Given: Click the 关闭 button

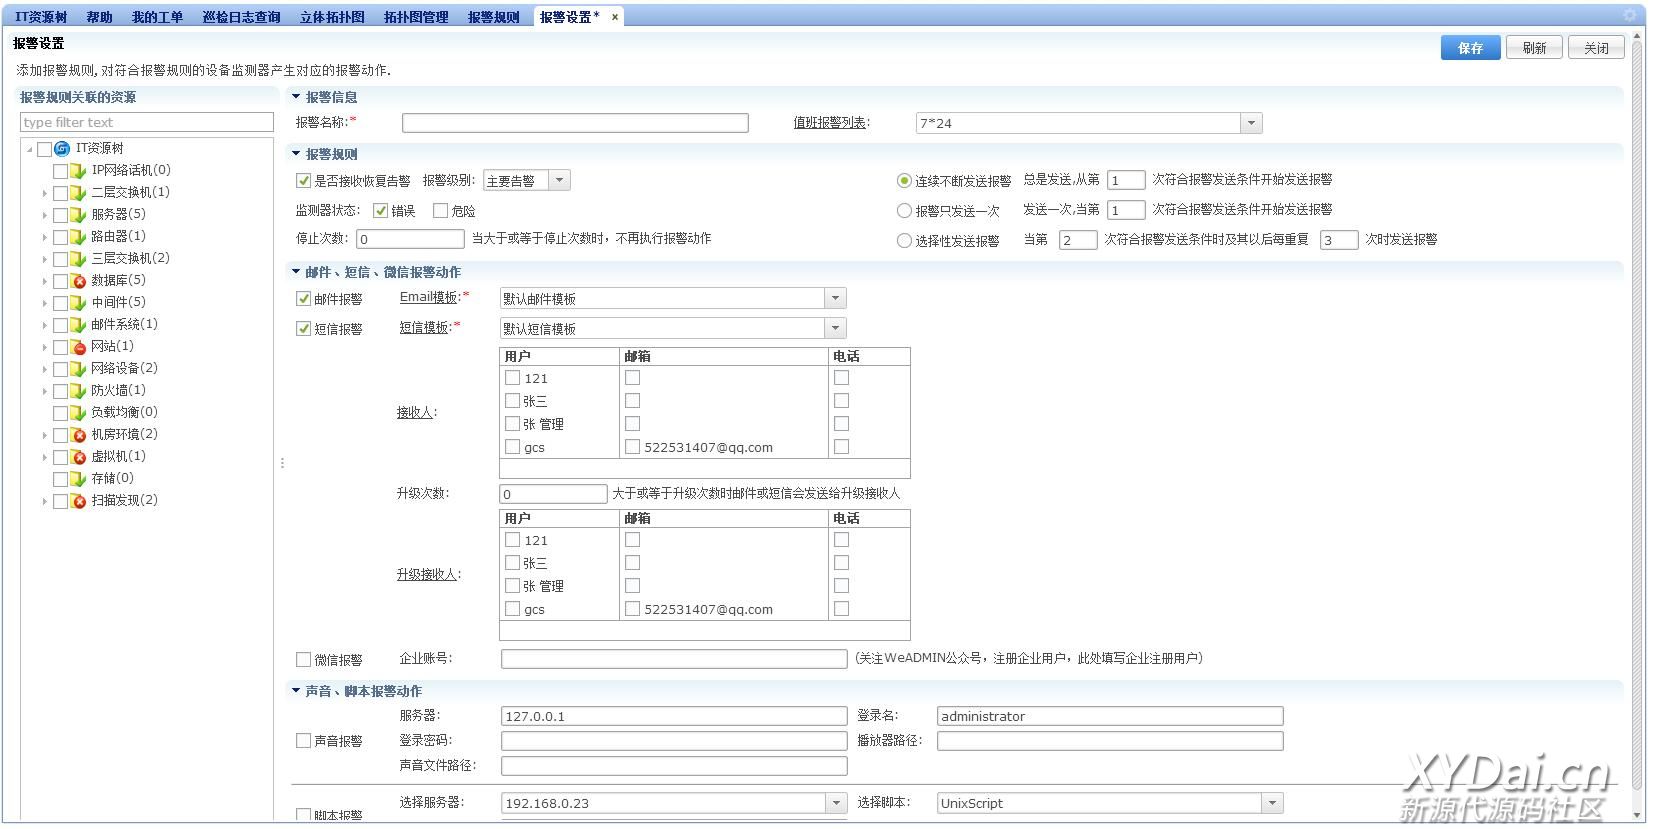Looking at the screenshot, I should [1596, 48].
